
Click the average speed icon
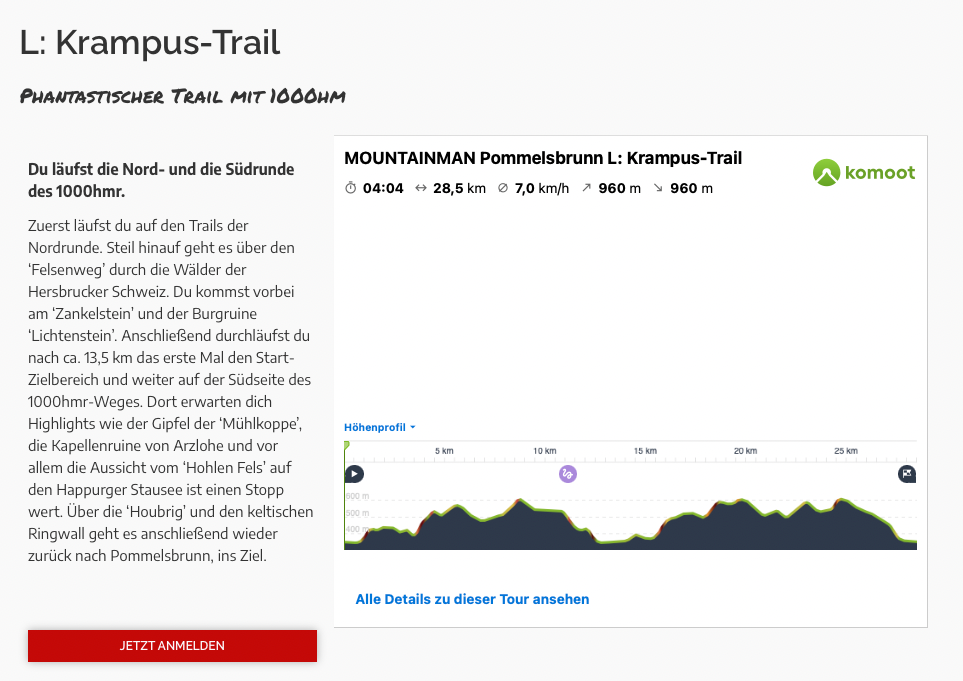click(503, 188)
